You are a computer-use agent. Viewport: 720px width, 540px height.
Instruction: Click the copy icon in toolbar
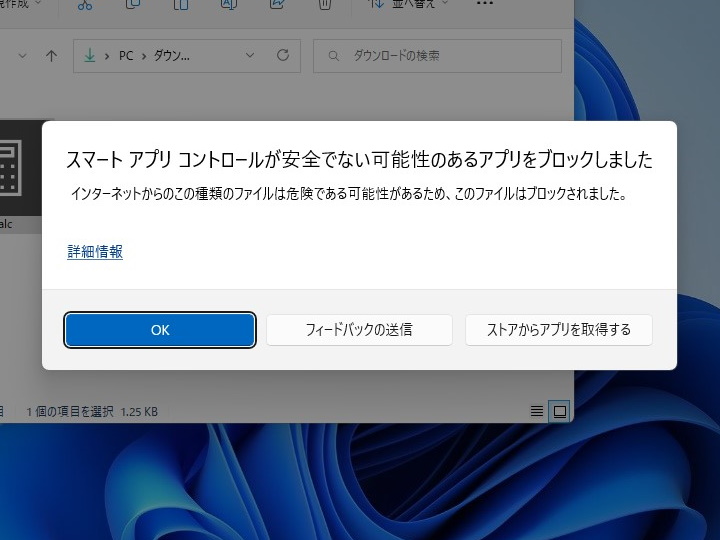(133, 5)
